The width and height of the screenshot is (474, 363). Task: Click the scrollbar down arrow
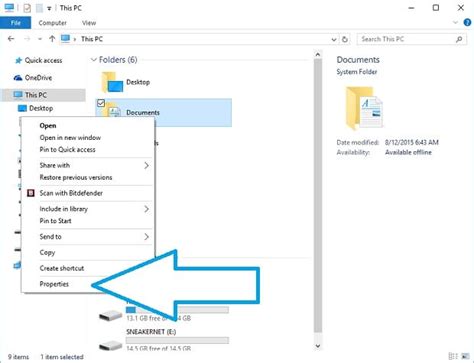(318, 346)
